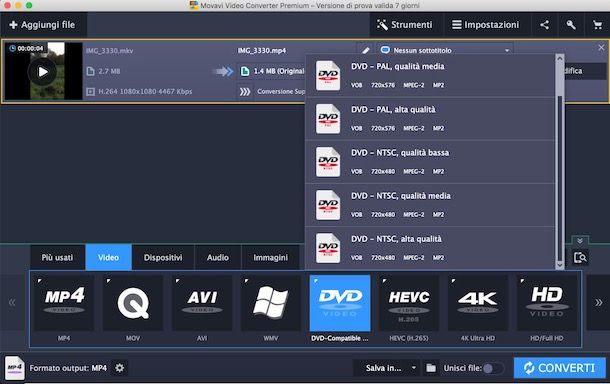Click the pencil rename icon

point(366,51)
